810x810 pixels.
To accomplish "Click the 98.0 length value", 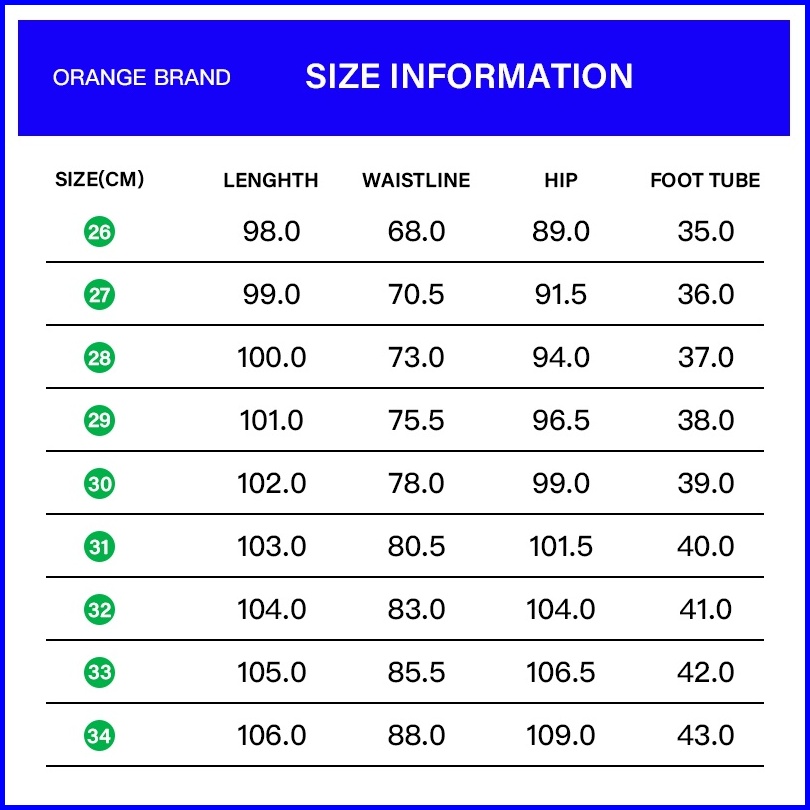I will [271, 232].
